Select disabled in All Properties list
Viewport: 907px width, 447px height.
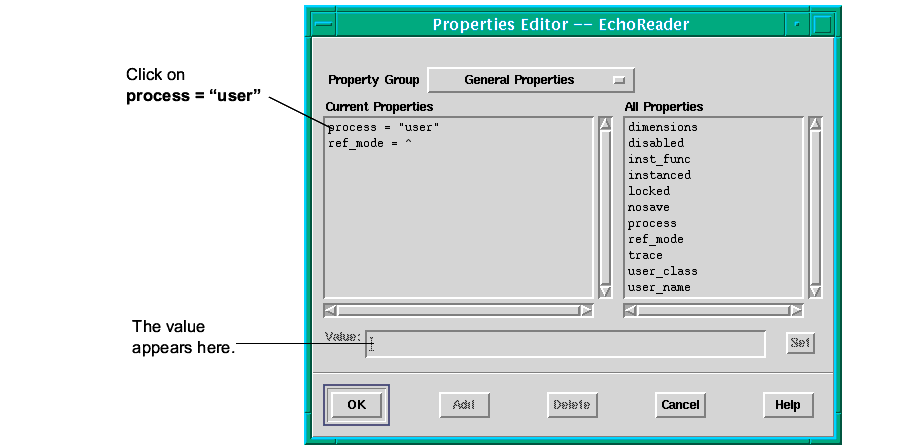[x=656, y=144]
